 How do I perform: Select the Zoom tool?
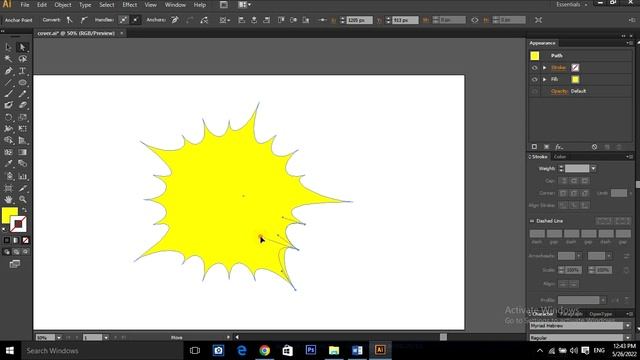pos(22,200)
